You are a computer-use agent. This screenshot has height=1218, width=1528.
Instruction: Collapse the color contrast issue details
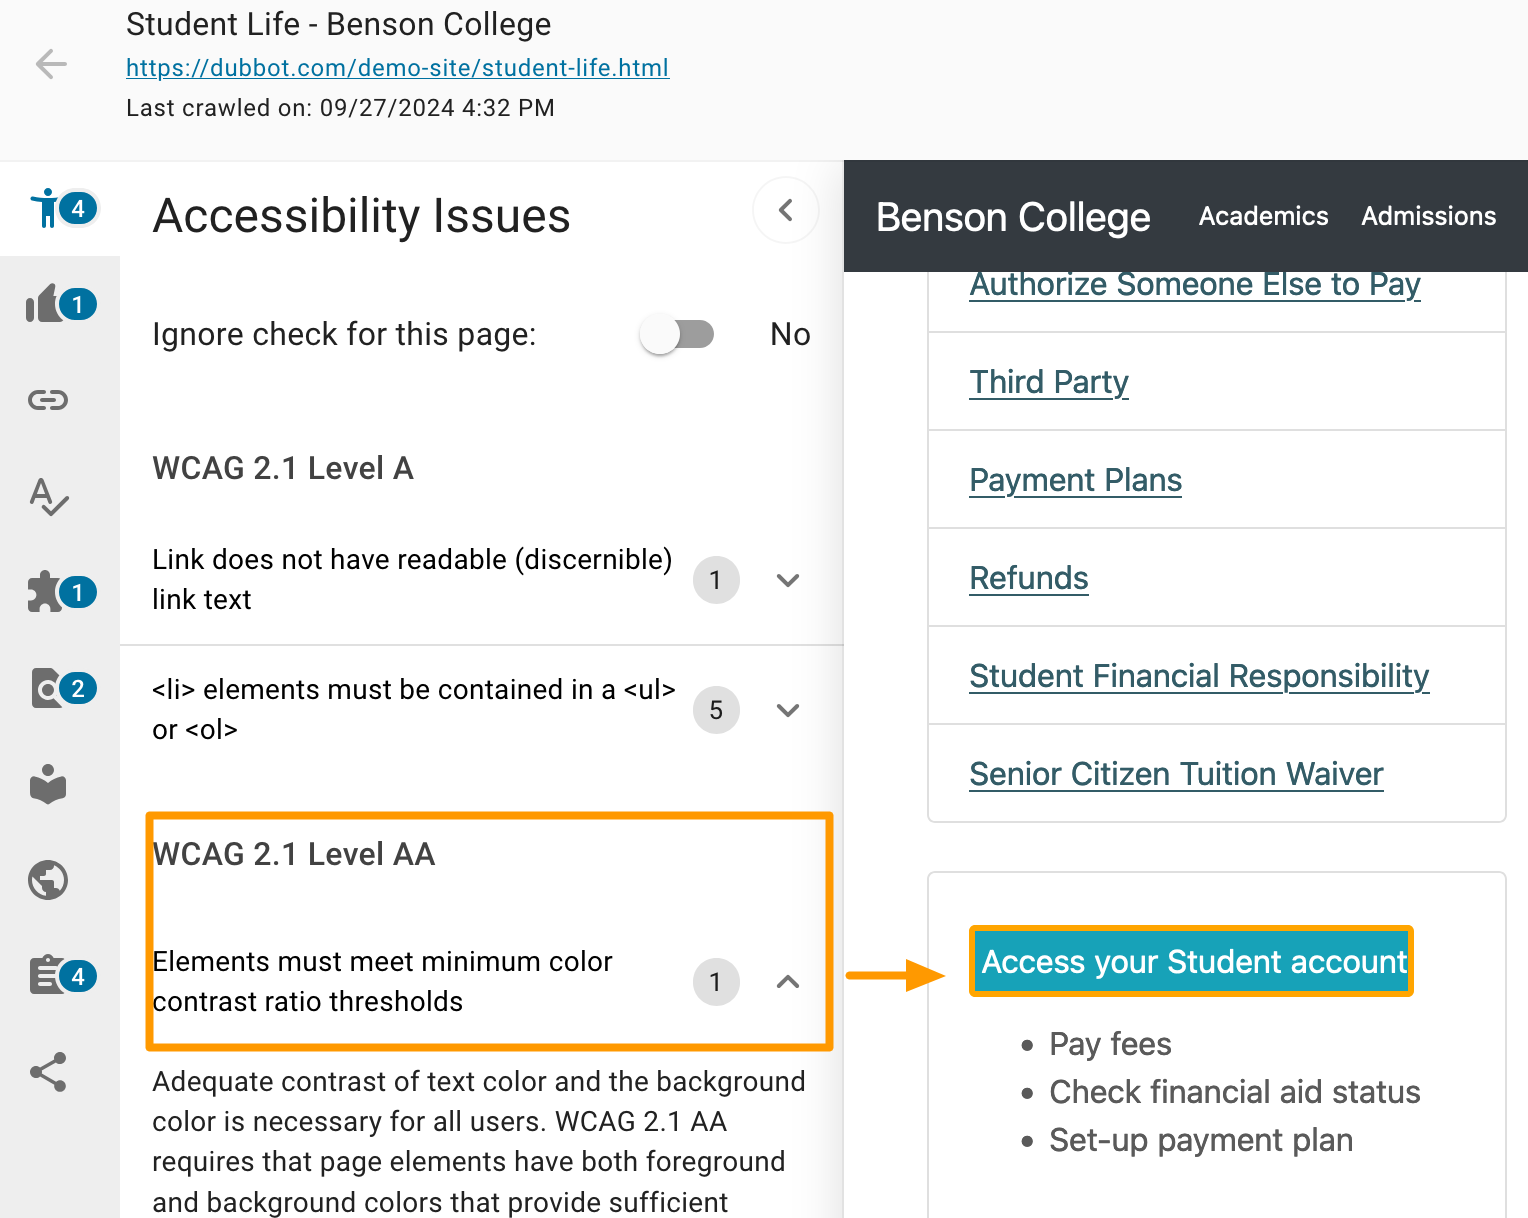pyautogui.click(x=788, y=982)
